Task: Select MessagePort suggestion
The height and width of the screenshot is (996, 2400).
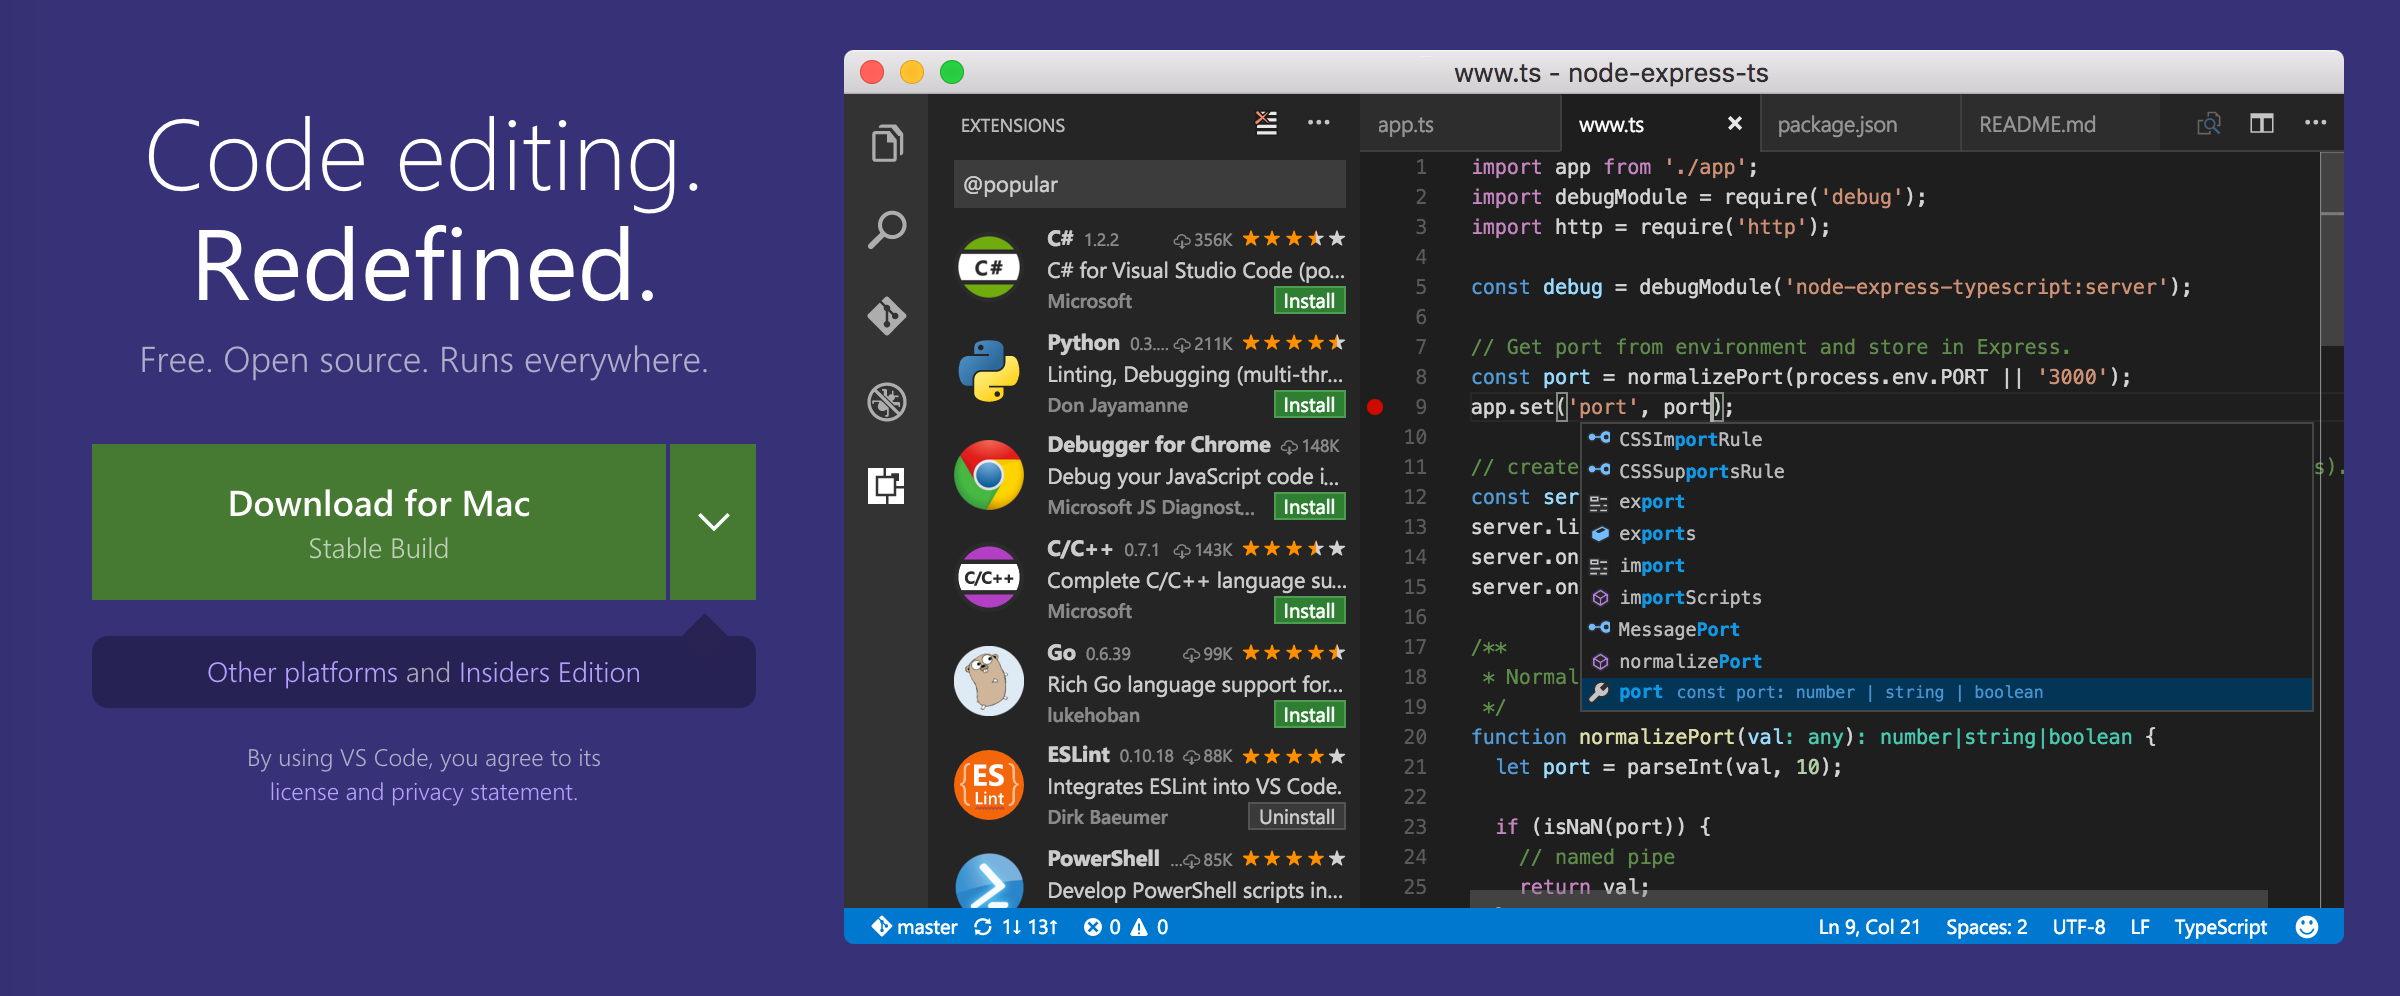Action: pyautogui.click(x=1946, y=629)
